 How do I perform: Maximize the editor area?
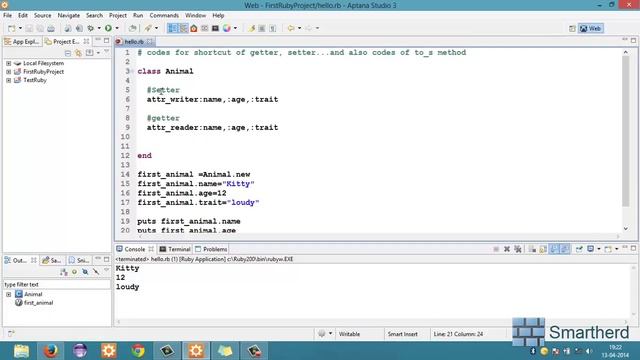coord(633,40)
